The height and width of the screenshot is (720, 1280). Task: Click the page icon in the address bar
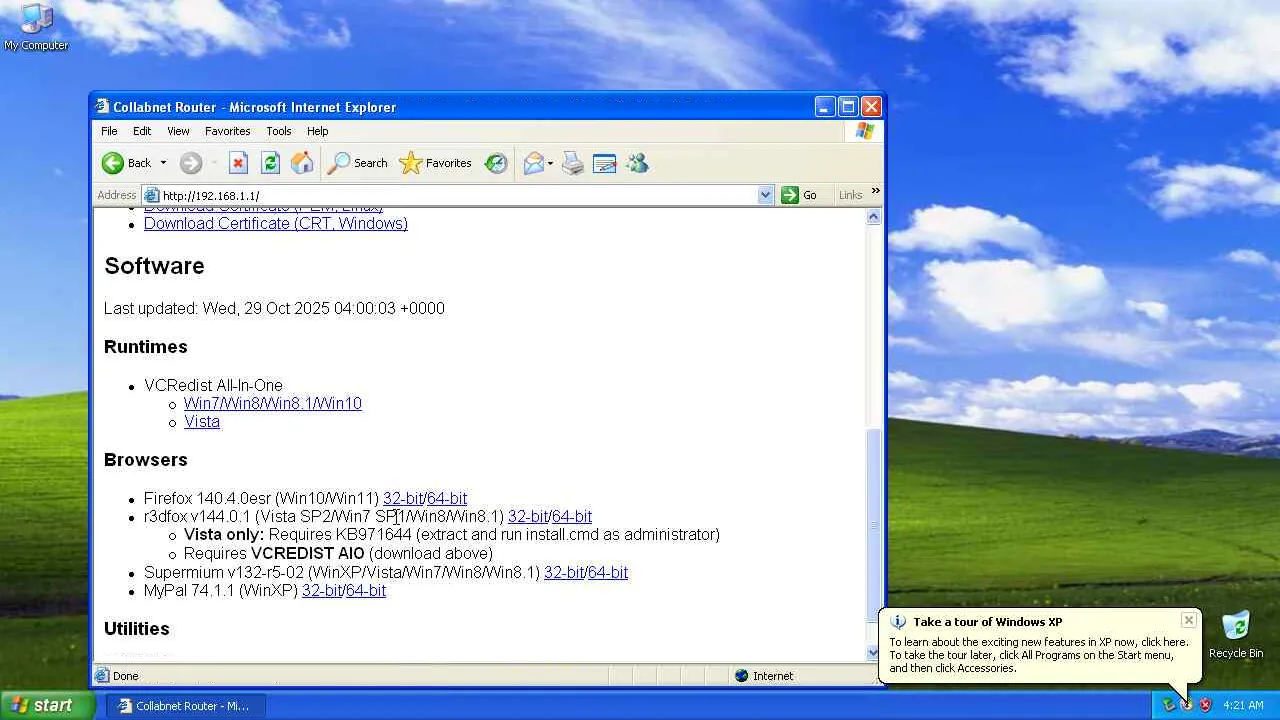pos(152,195)
